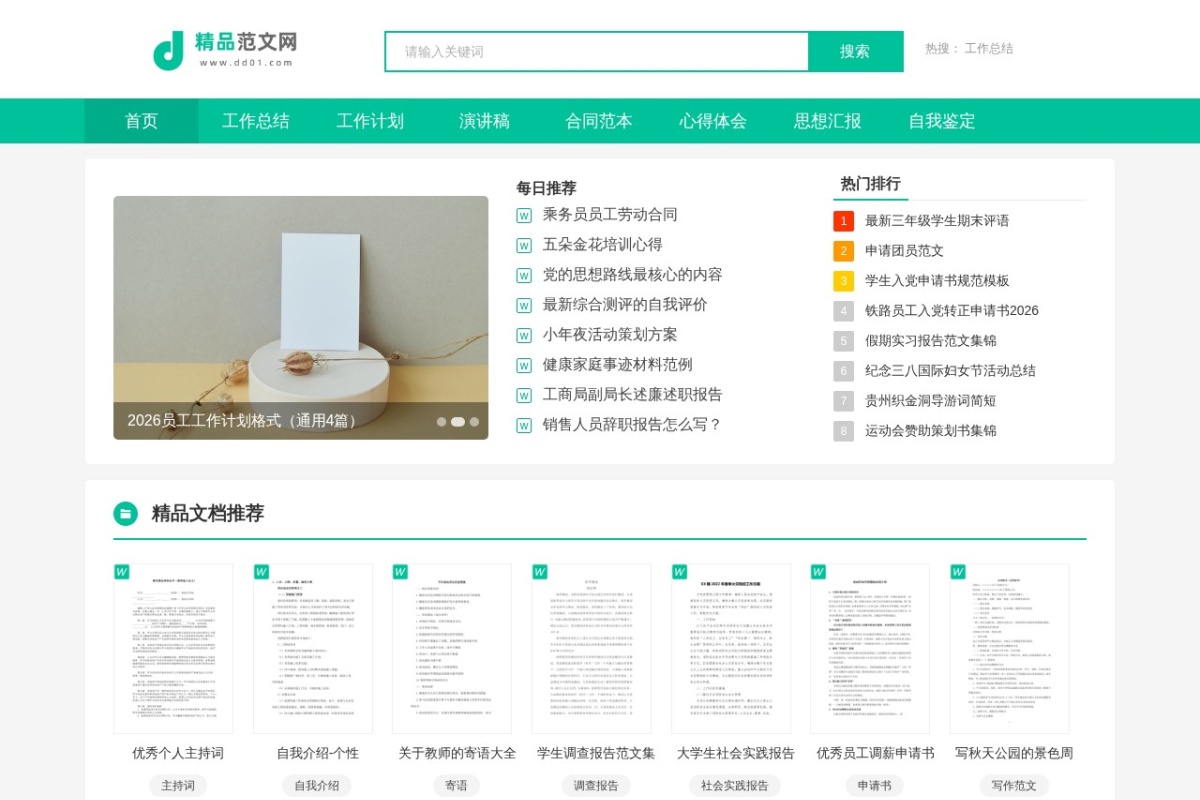Select active middle carousel dot
1200x800 pixels.
click(x=458, y=422)
